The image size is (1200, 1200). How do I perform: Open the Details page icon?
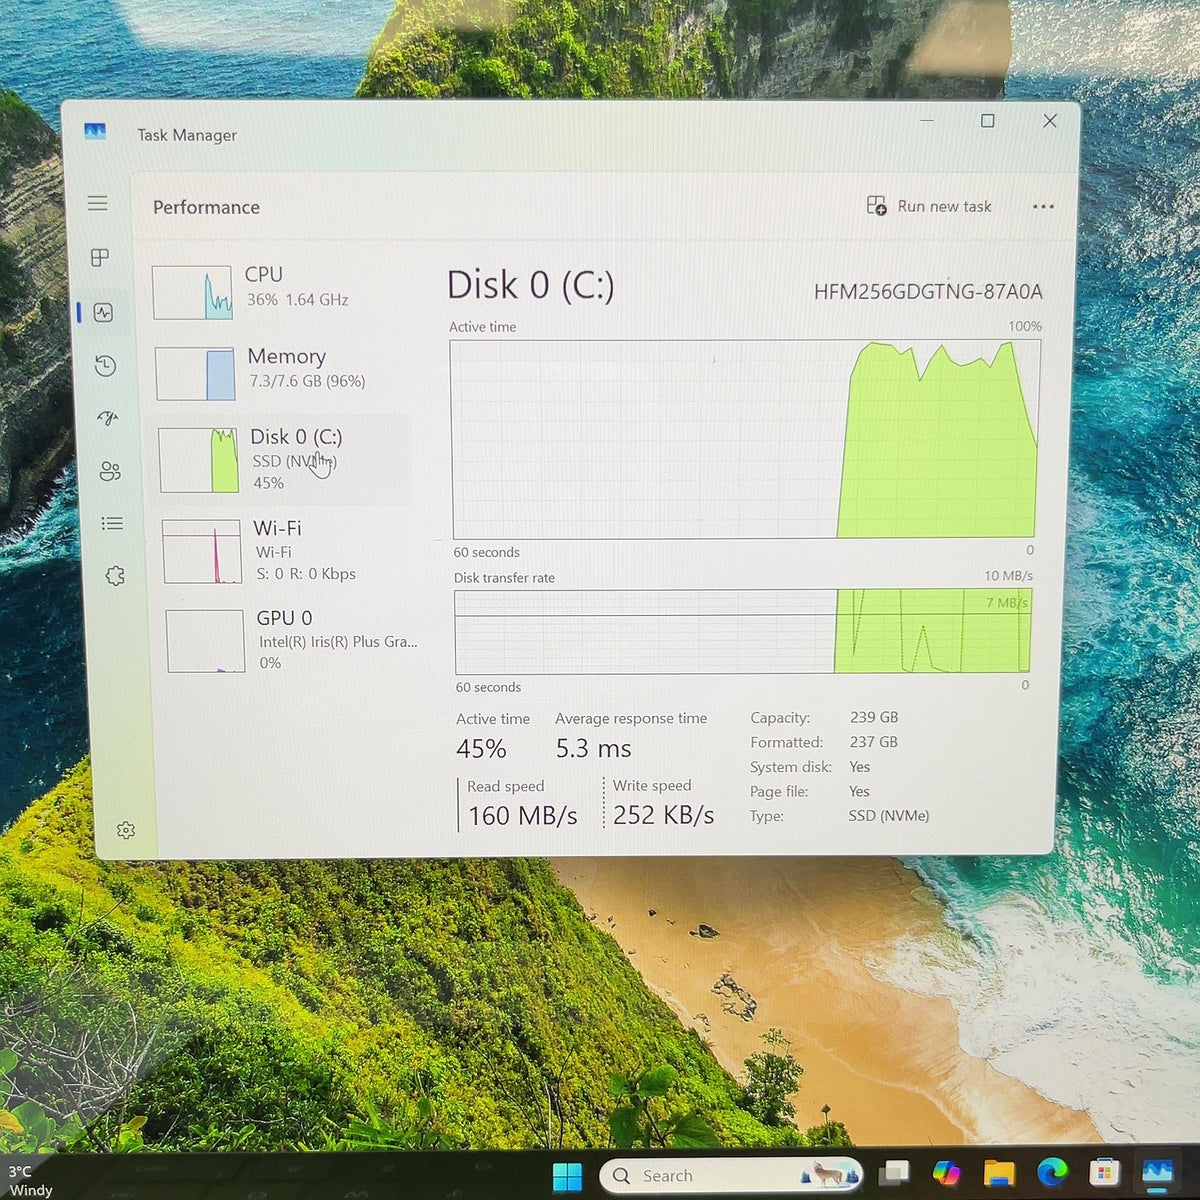(x=112, y=523)
